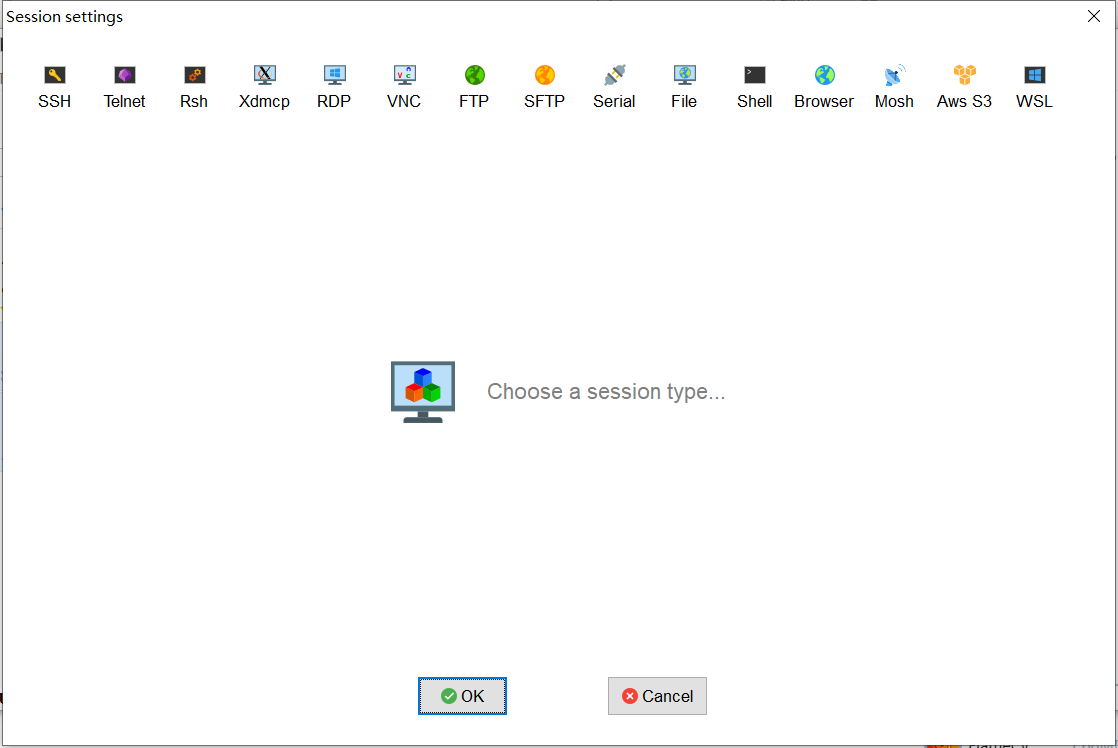This screenshot has height=748, width=1118.
Task: Select the Browser session type
Action: click(824, 87)
